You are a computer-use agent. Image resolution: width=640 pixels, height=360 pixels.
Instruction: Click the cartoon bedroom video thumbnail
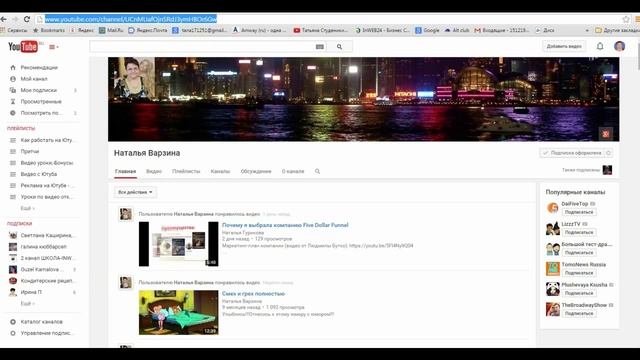[178, 312]
